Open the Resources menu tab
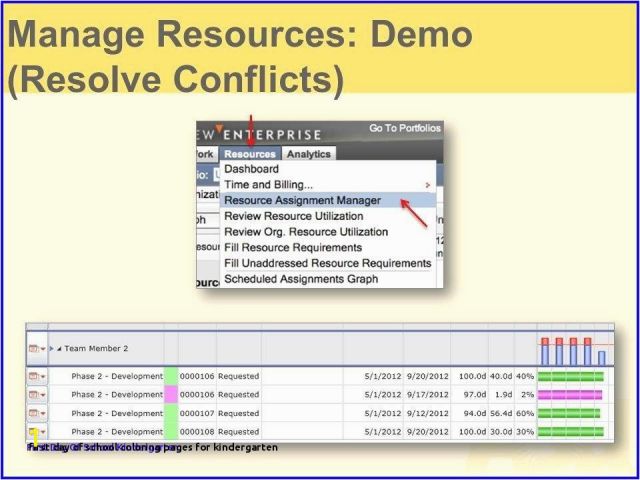This screenshot has height=480, width=640. (249, 154)
